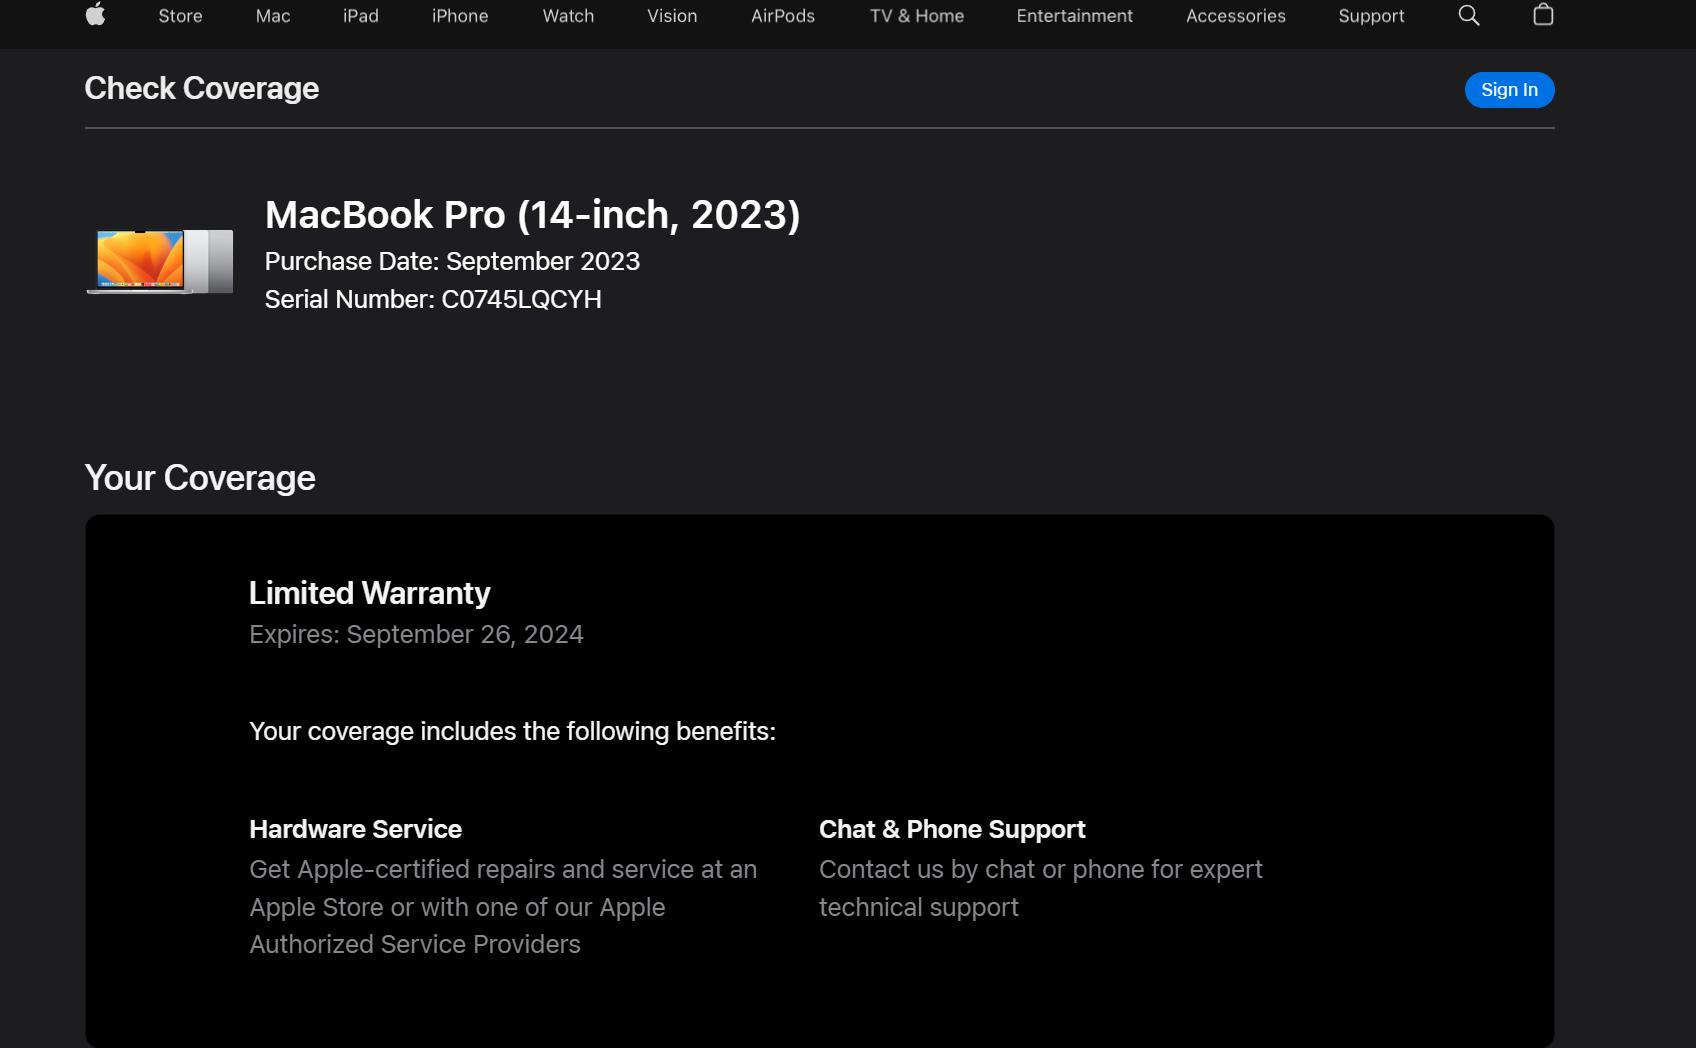Image resolution: width=1696 pixels, height=1048 pixels.
Task: Open the Mac menu
Action: click(x=273, y=16)
